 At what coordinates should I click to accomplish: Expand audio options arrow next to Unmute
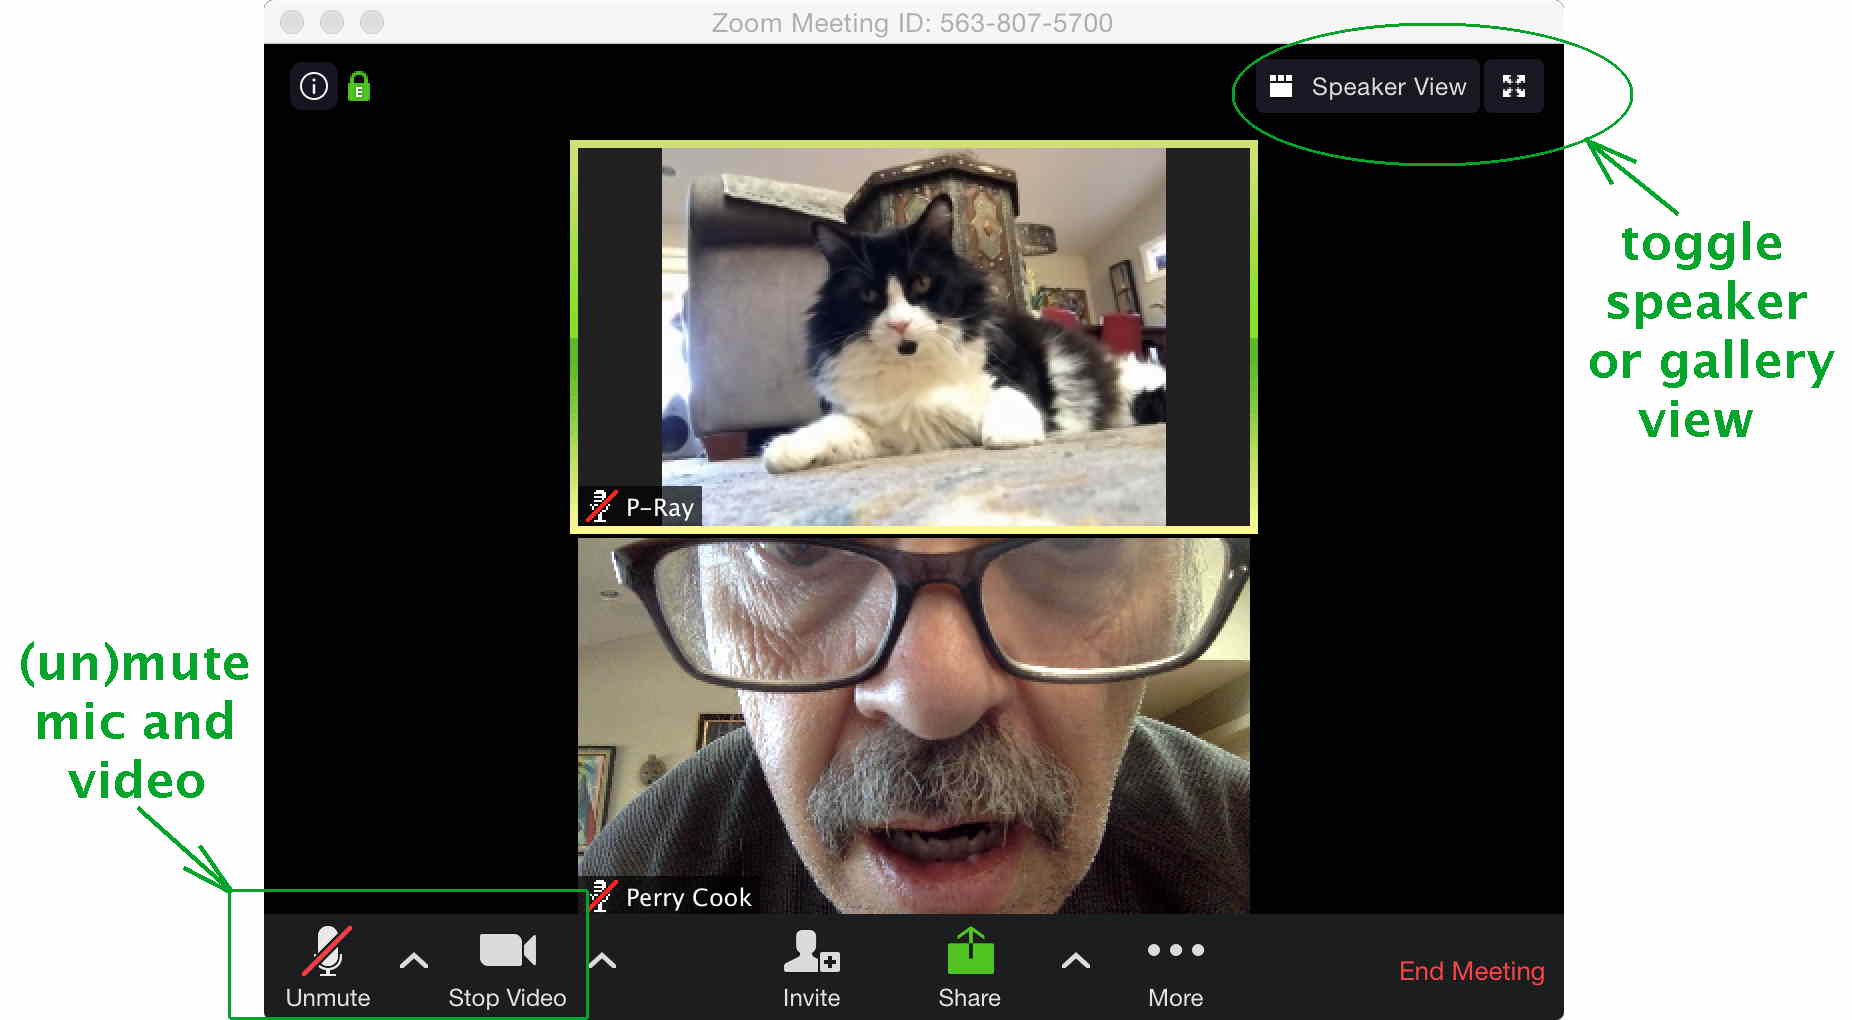pyautogui.click(x=414, y=961)
